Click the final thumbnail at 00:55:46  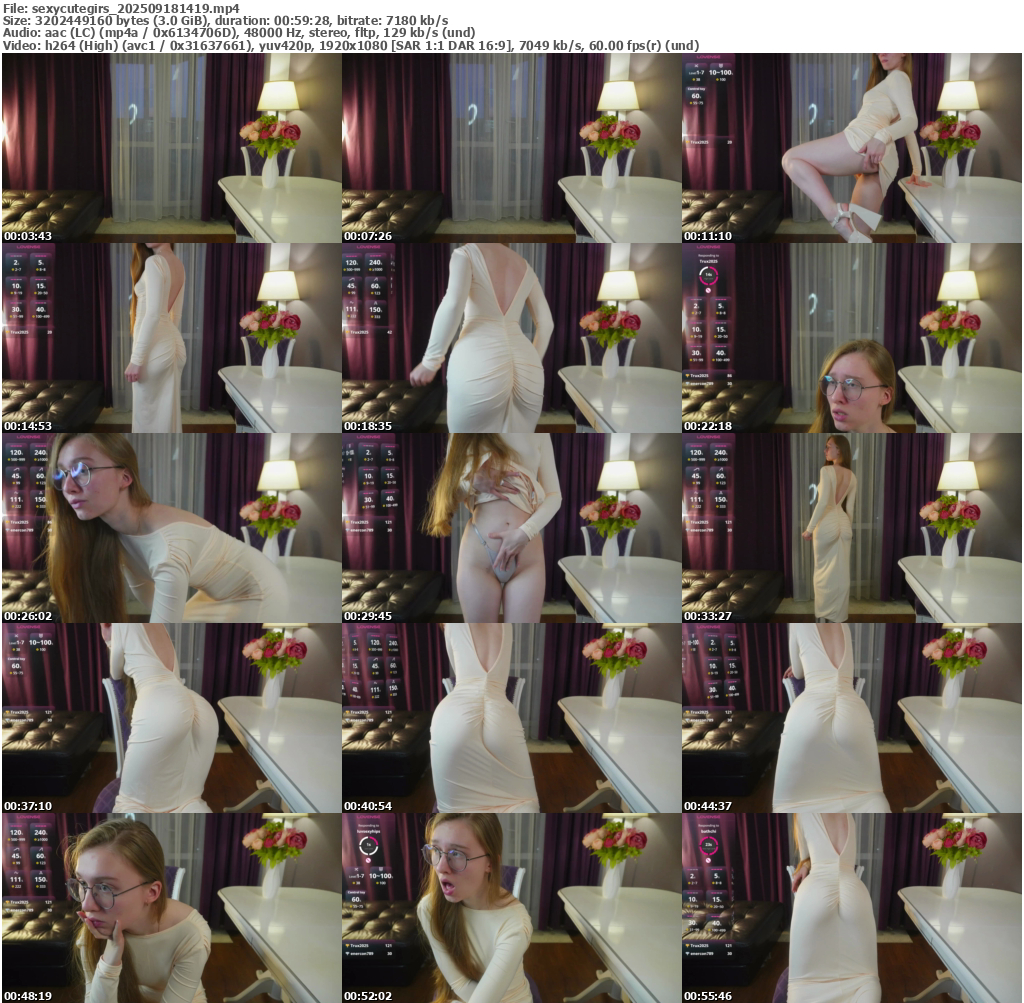[x=851, y=908]
